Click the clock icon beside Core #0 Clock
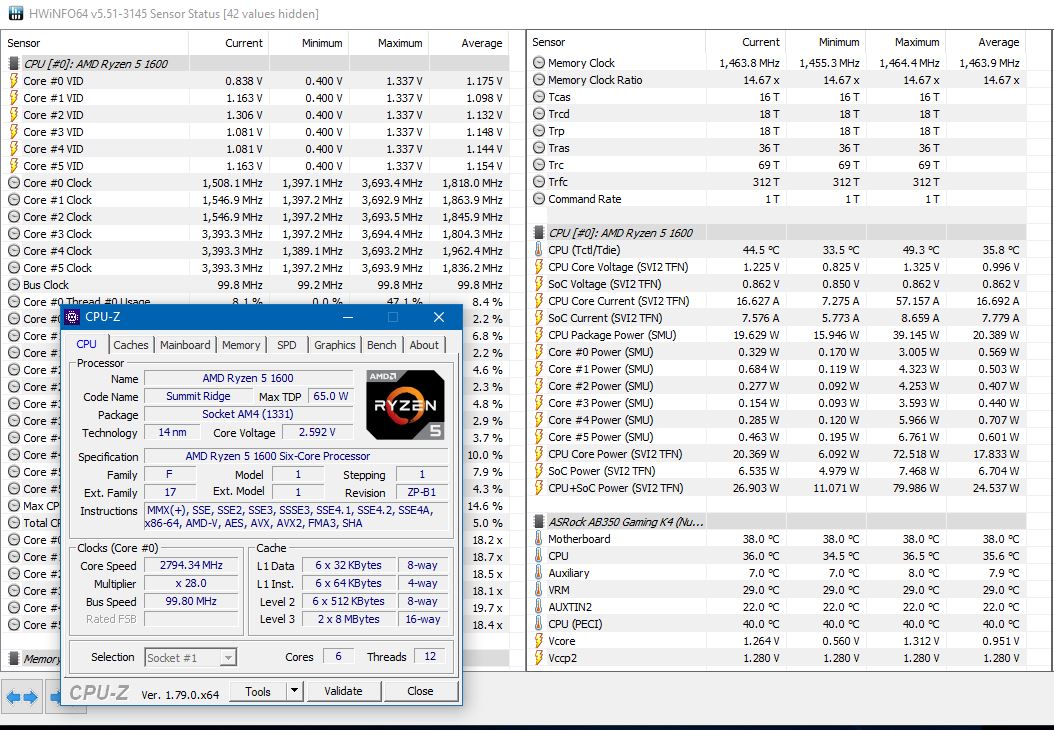The image size is (1054, 730). [13, 183]
